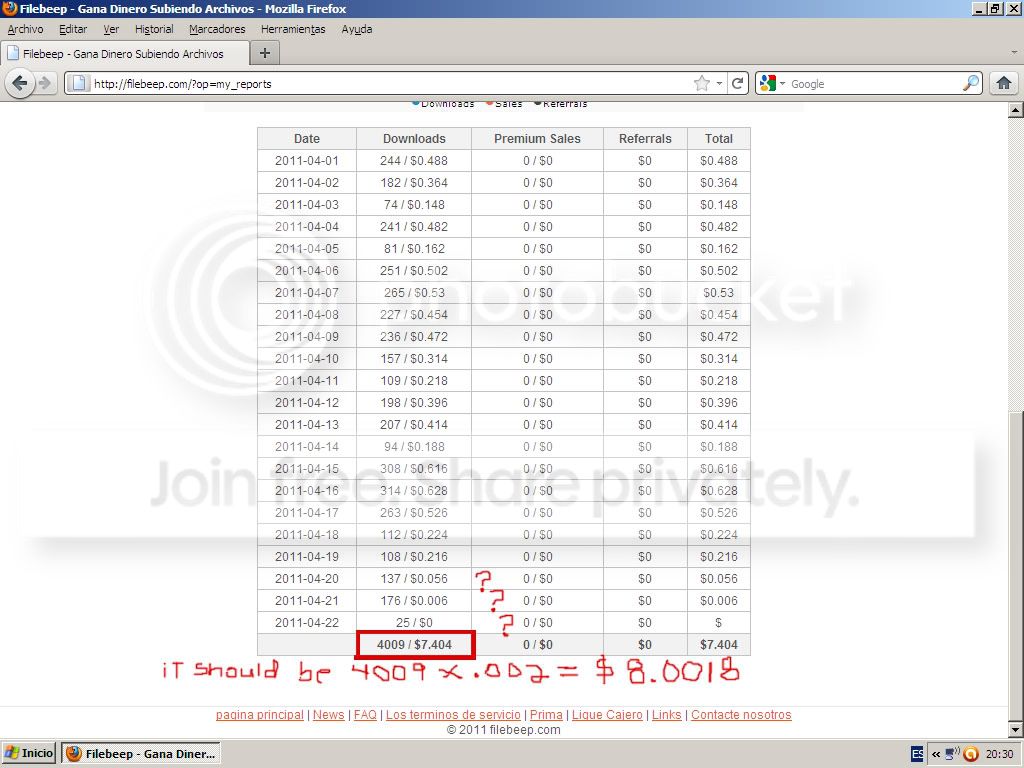Screen dimensions: 1024x768
Task: Click the Total column header
Action: tap(718, 138)
